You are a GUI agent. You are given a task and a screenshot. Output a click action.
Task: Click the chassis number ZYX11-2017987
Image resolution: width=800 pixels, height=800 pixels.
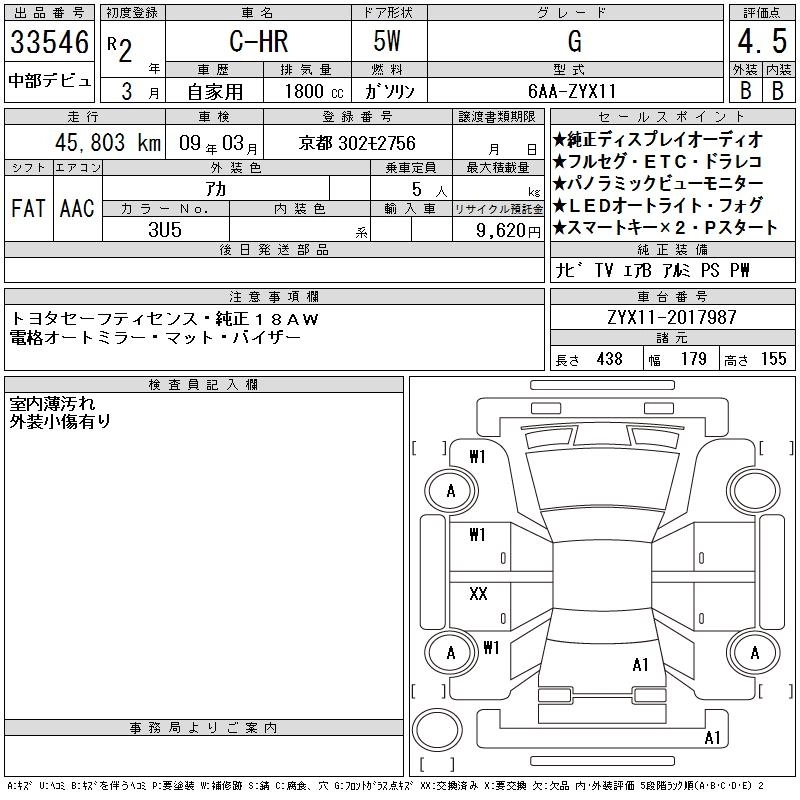point(672,317)
